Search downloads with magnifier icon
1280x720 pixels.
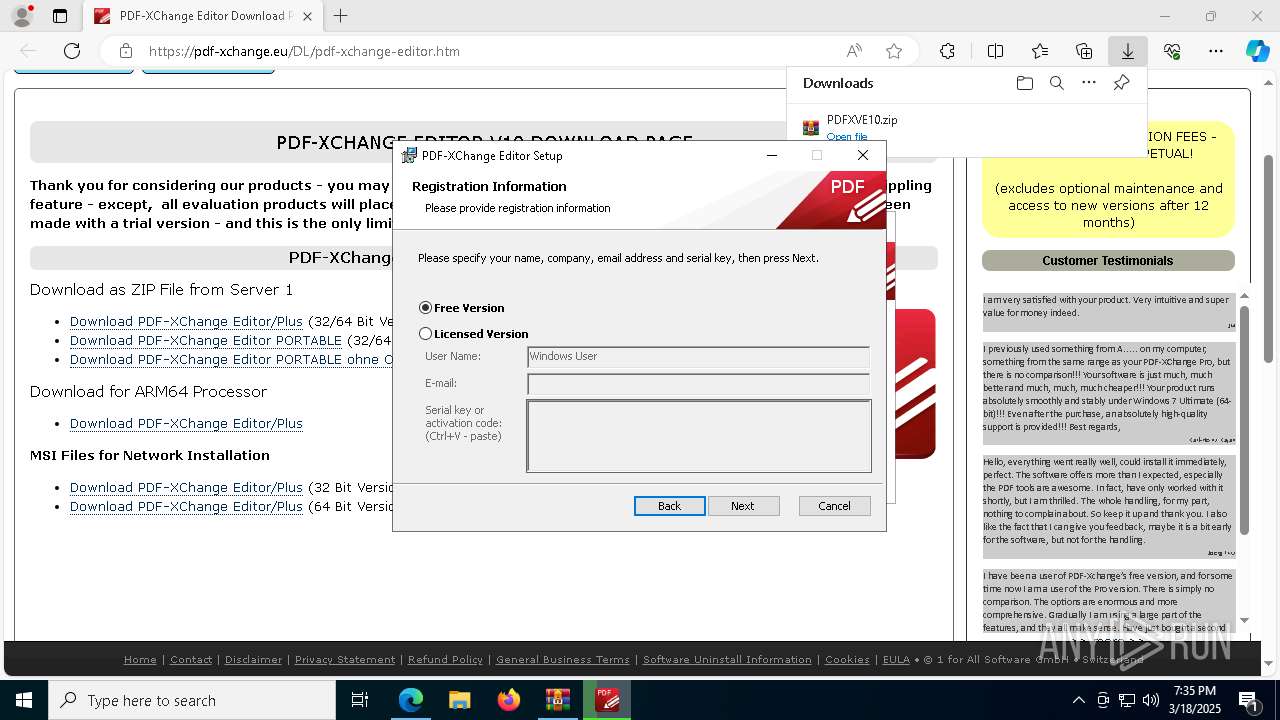pos(1057,83)
